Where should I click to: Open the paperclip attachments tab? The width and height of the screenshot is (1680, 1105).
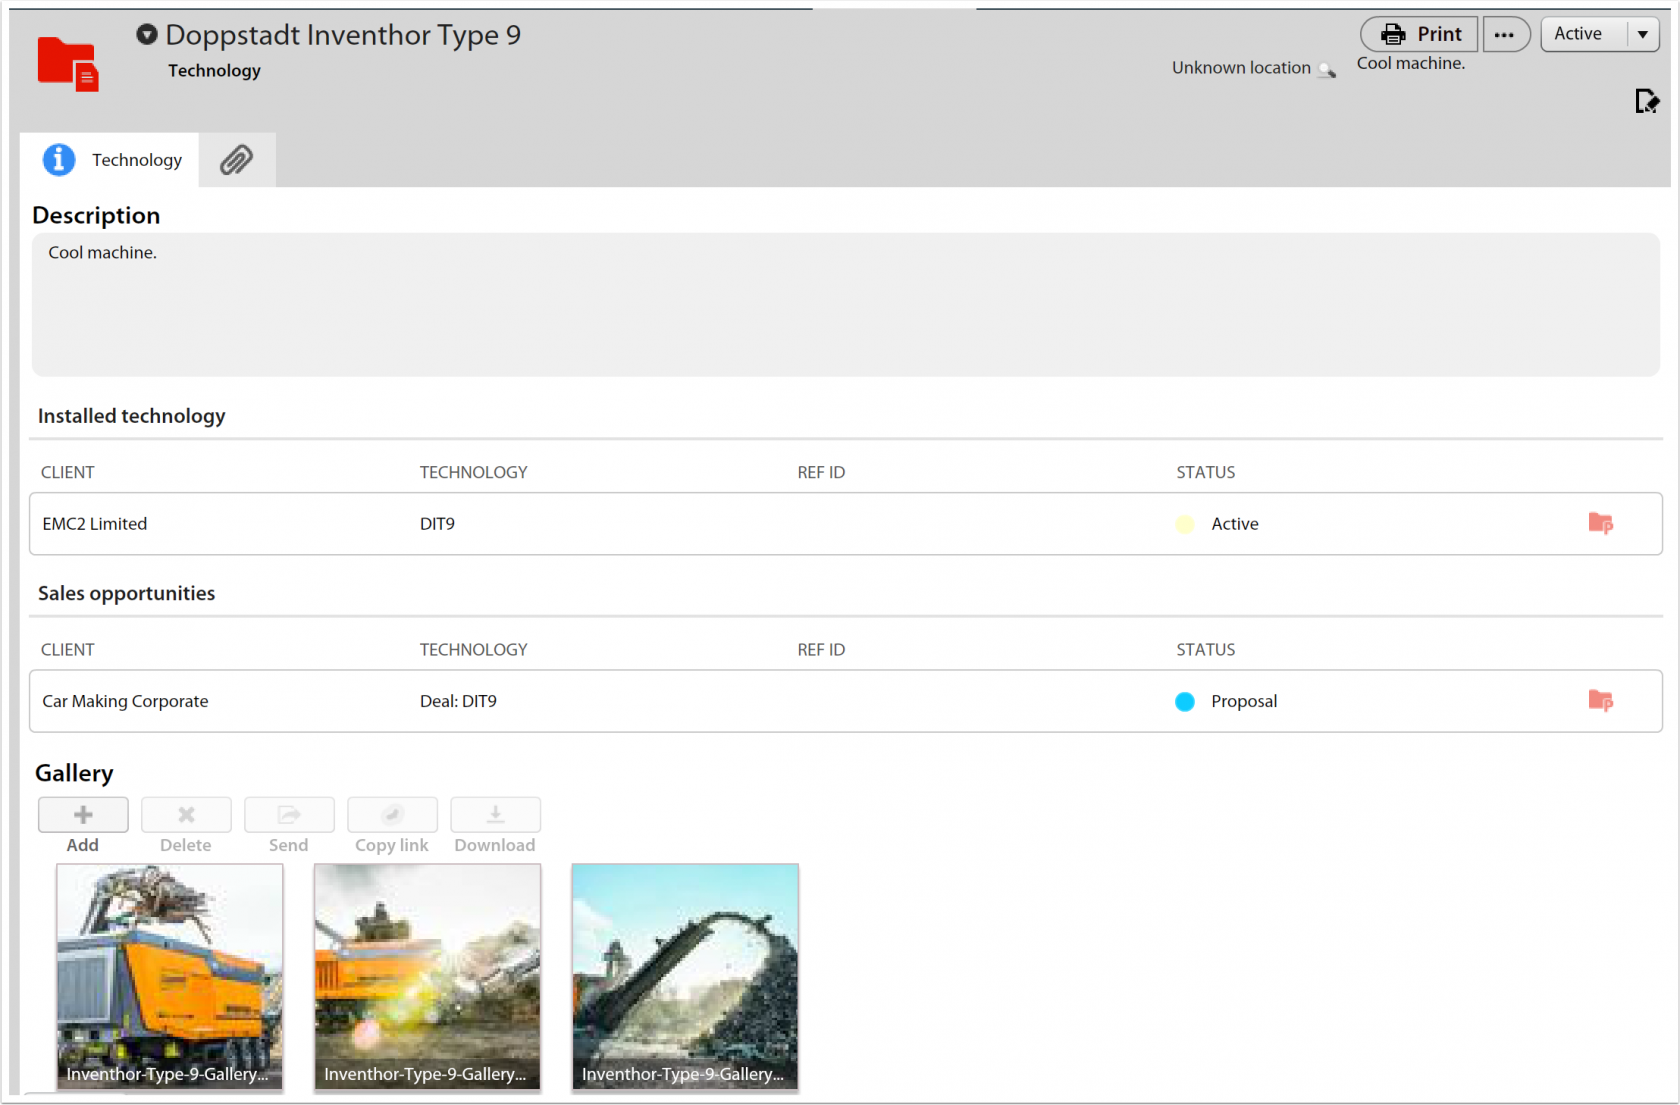(237, 160)
